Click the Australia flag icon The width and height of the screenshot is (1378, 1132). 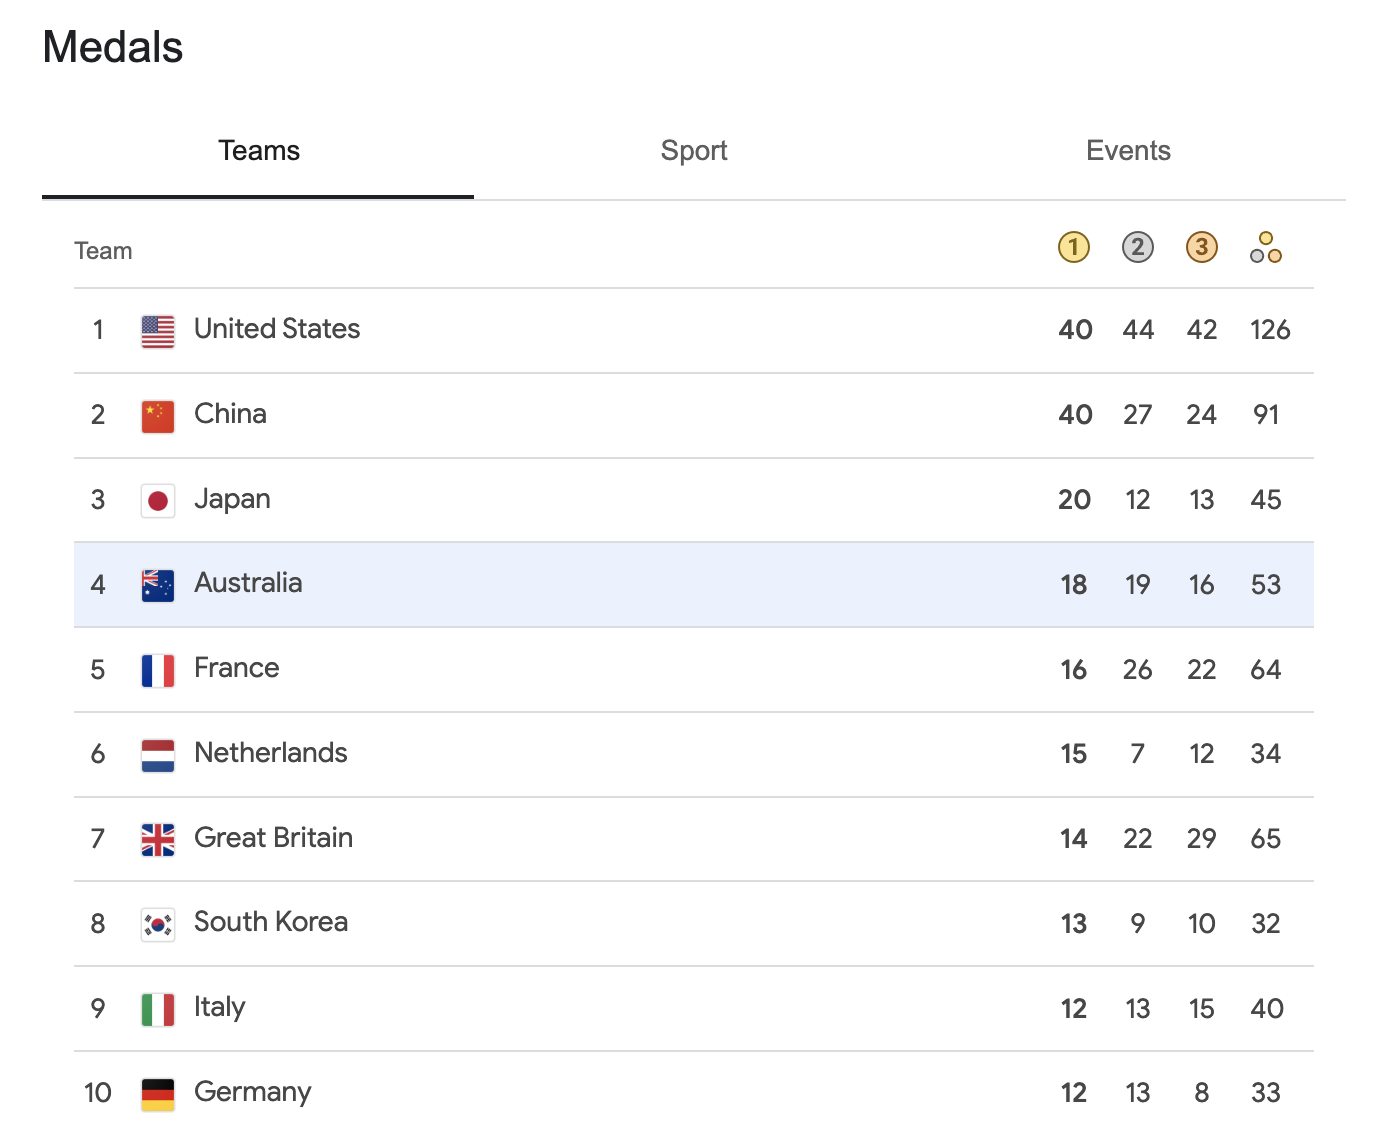[x=158, y=585]
